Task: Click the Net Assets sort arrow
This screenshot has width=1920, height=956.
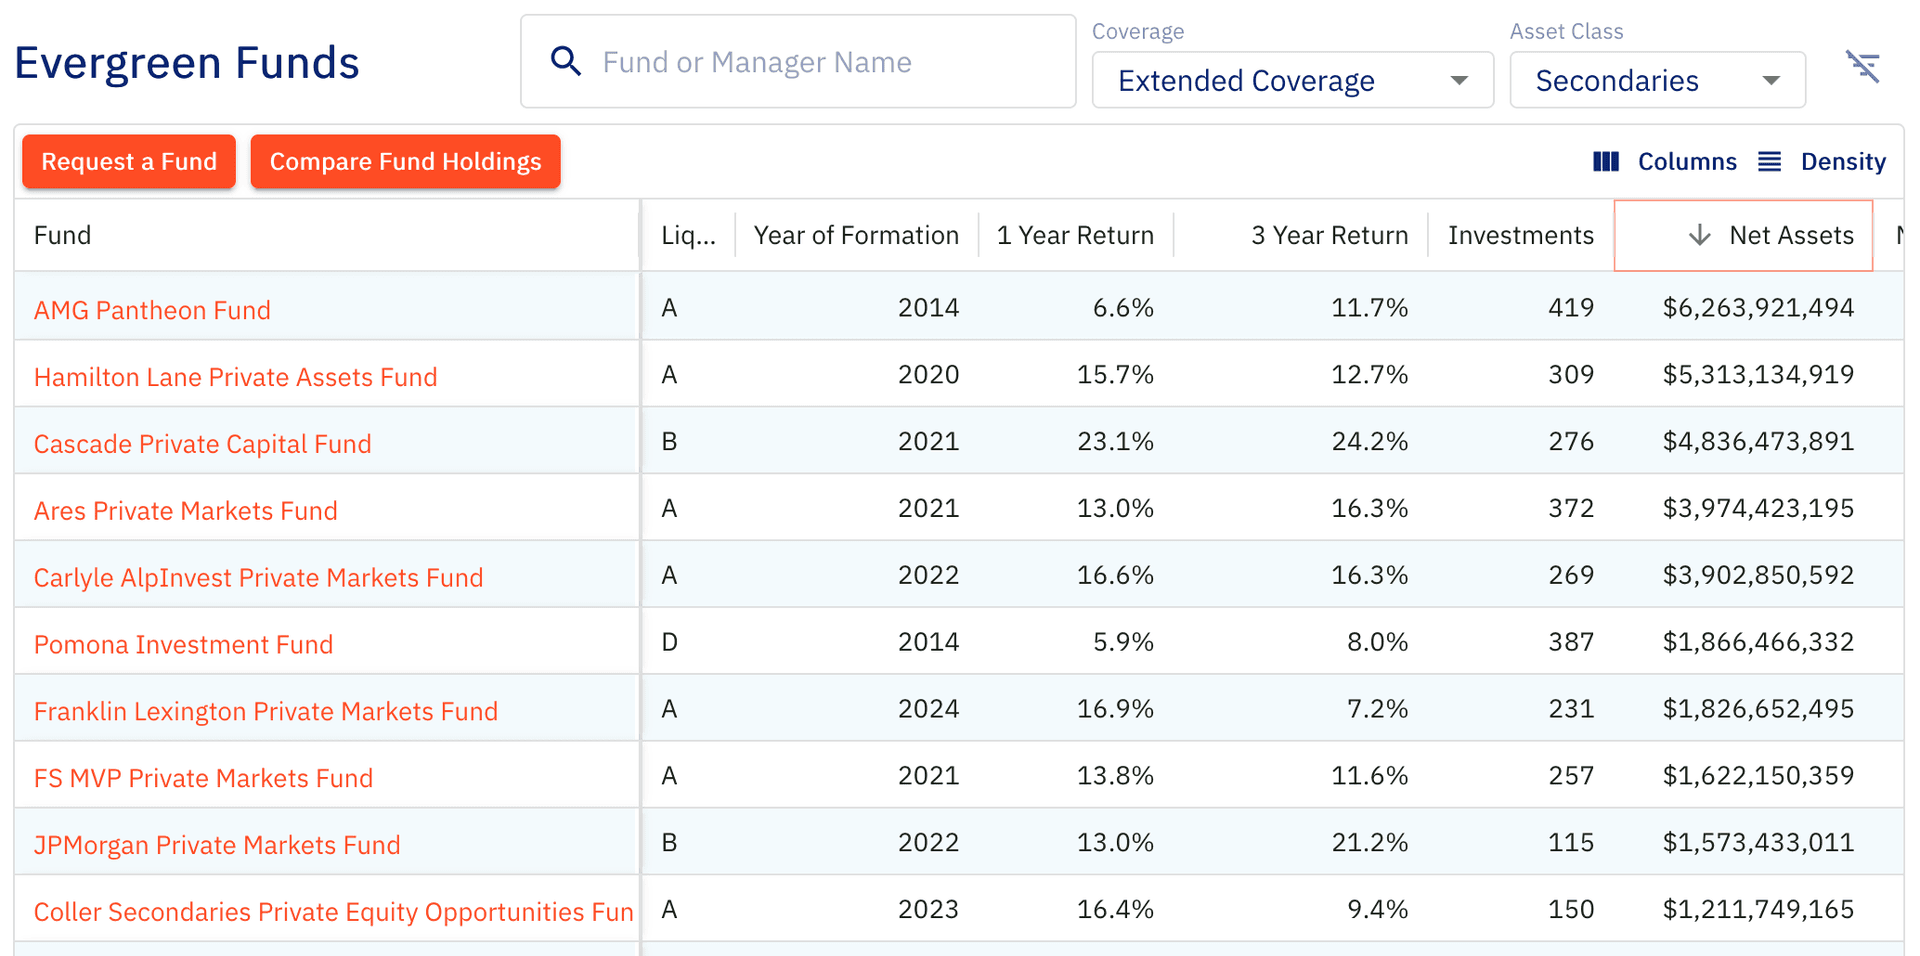Action: click(1700, 235)
